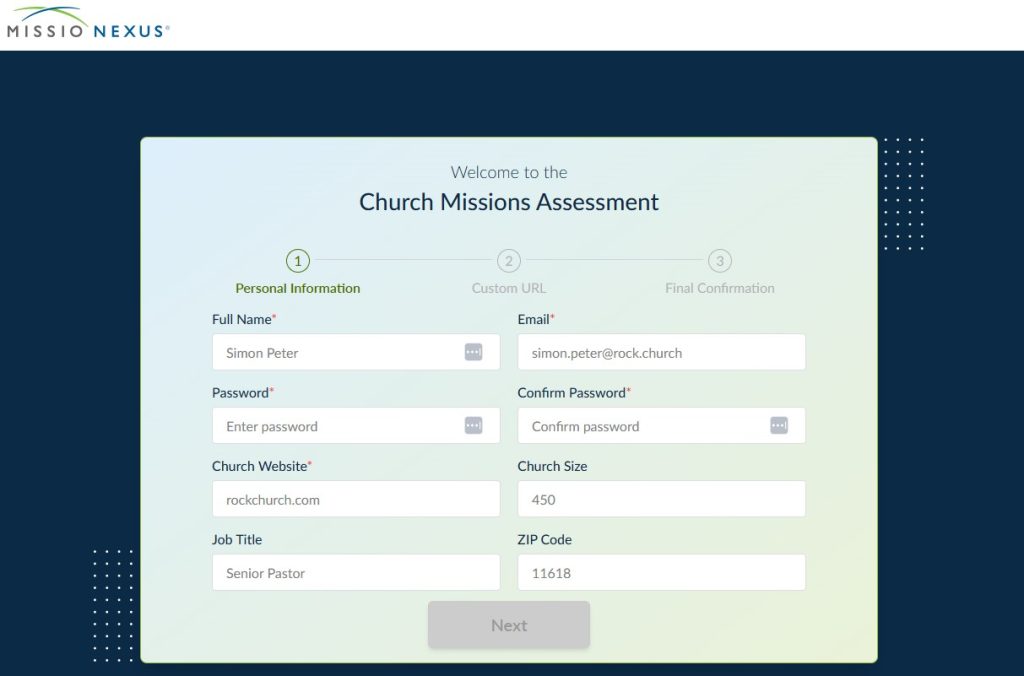
Task: Go to the Custom URL step label
Action: coord(508,288)
